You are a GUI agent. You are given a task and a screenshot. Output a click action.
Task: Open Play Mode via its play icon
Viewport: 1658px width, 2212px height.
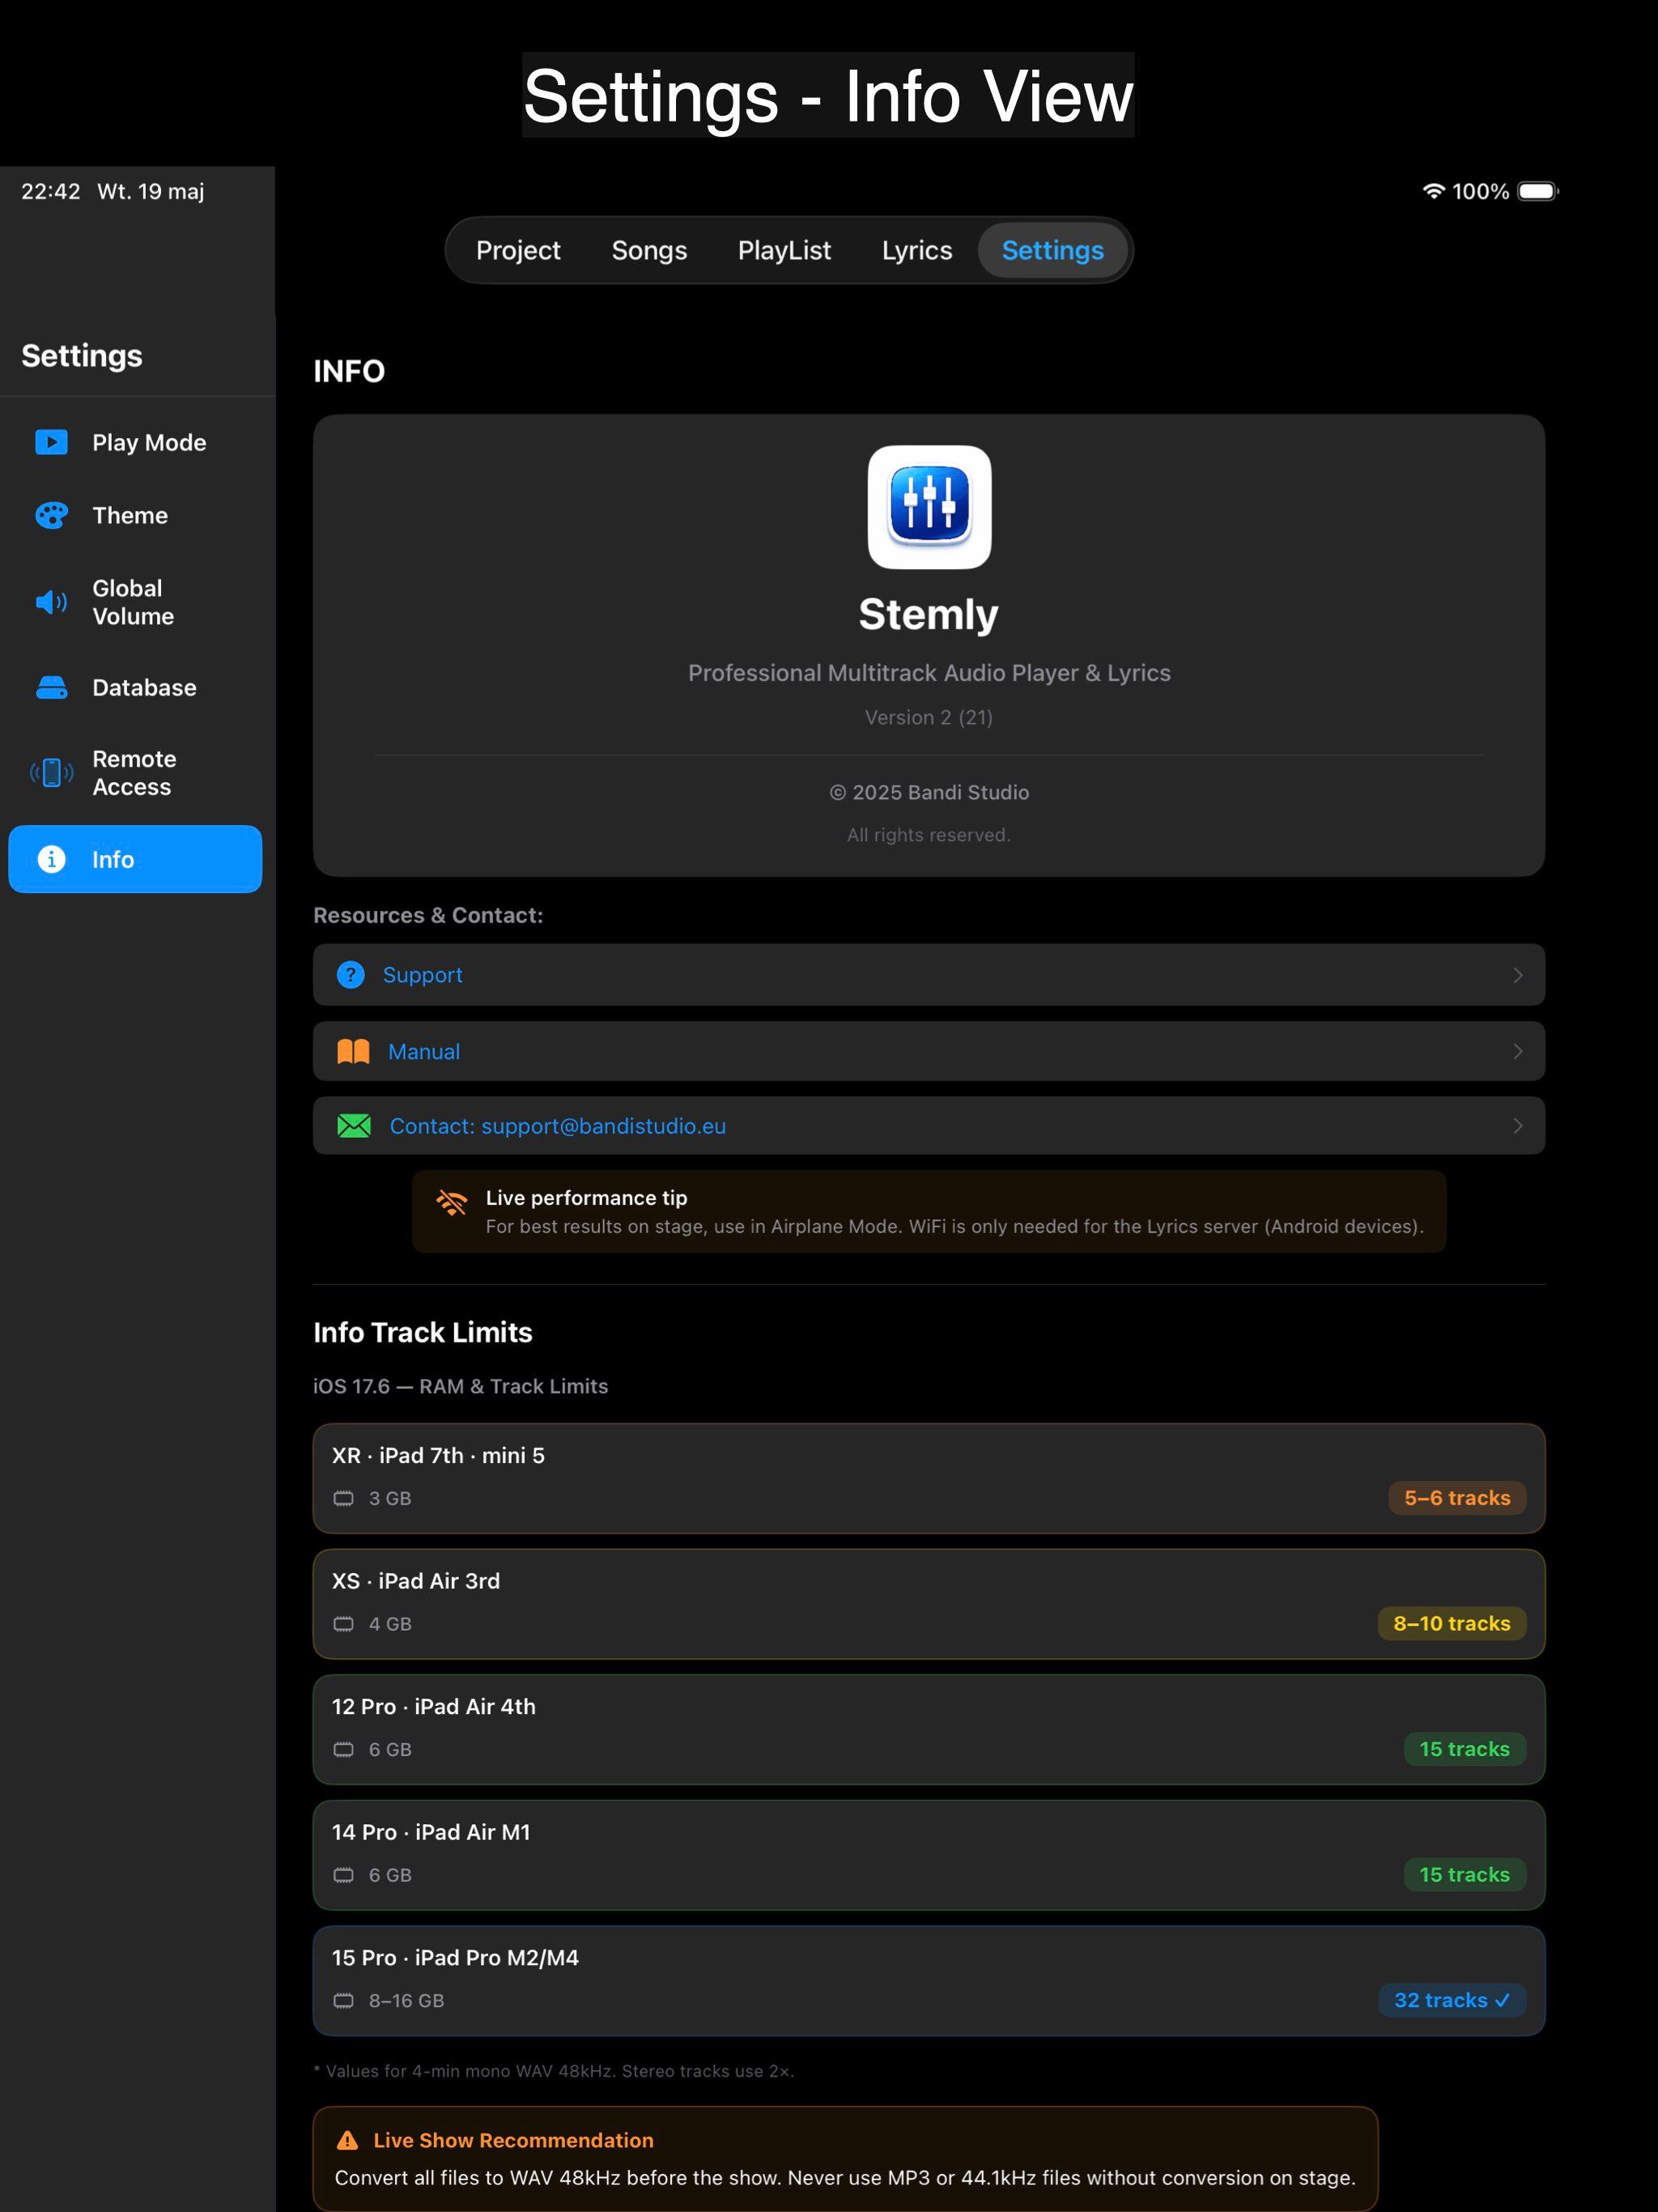click(x=51, y=442)
